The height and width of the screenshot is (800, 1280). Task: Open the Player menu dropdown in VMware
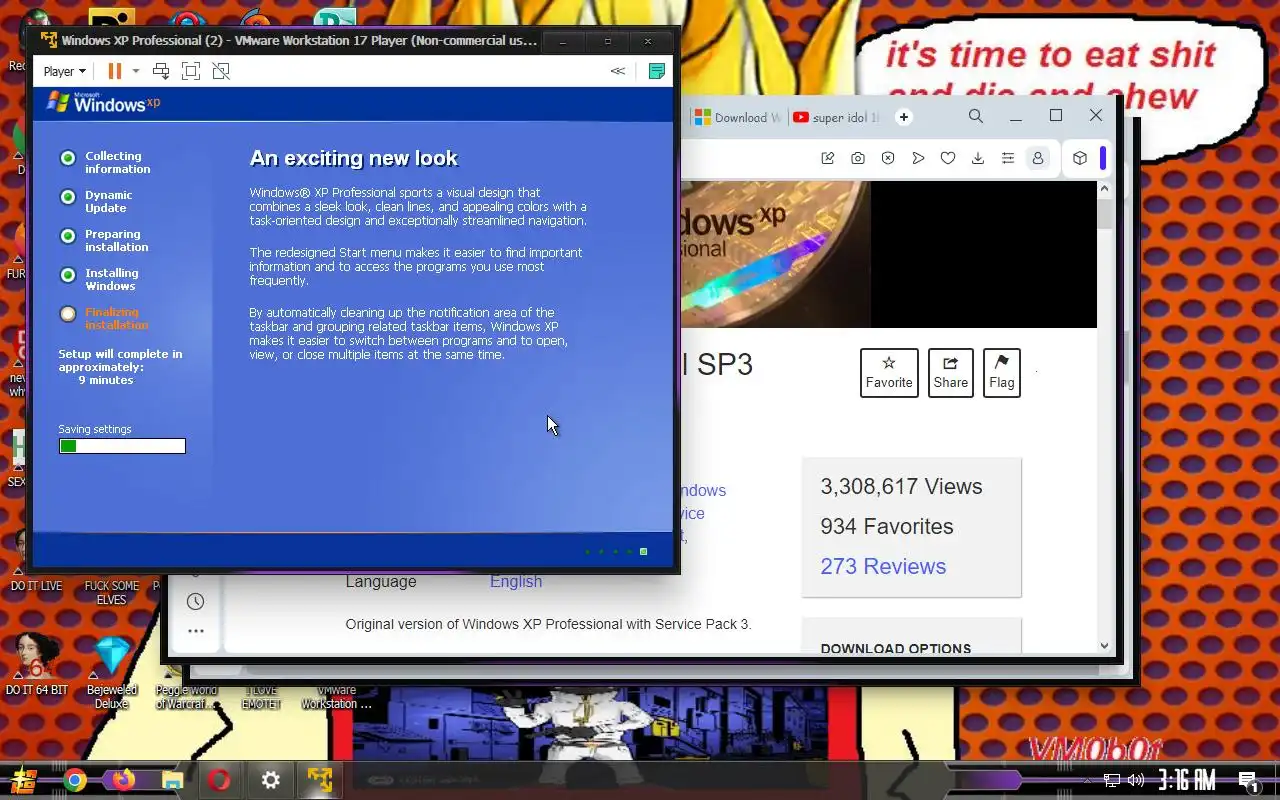coord(65,71)
